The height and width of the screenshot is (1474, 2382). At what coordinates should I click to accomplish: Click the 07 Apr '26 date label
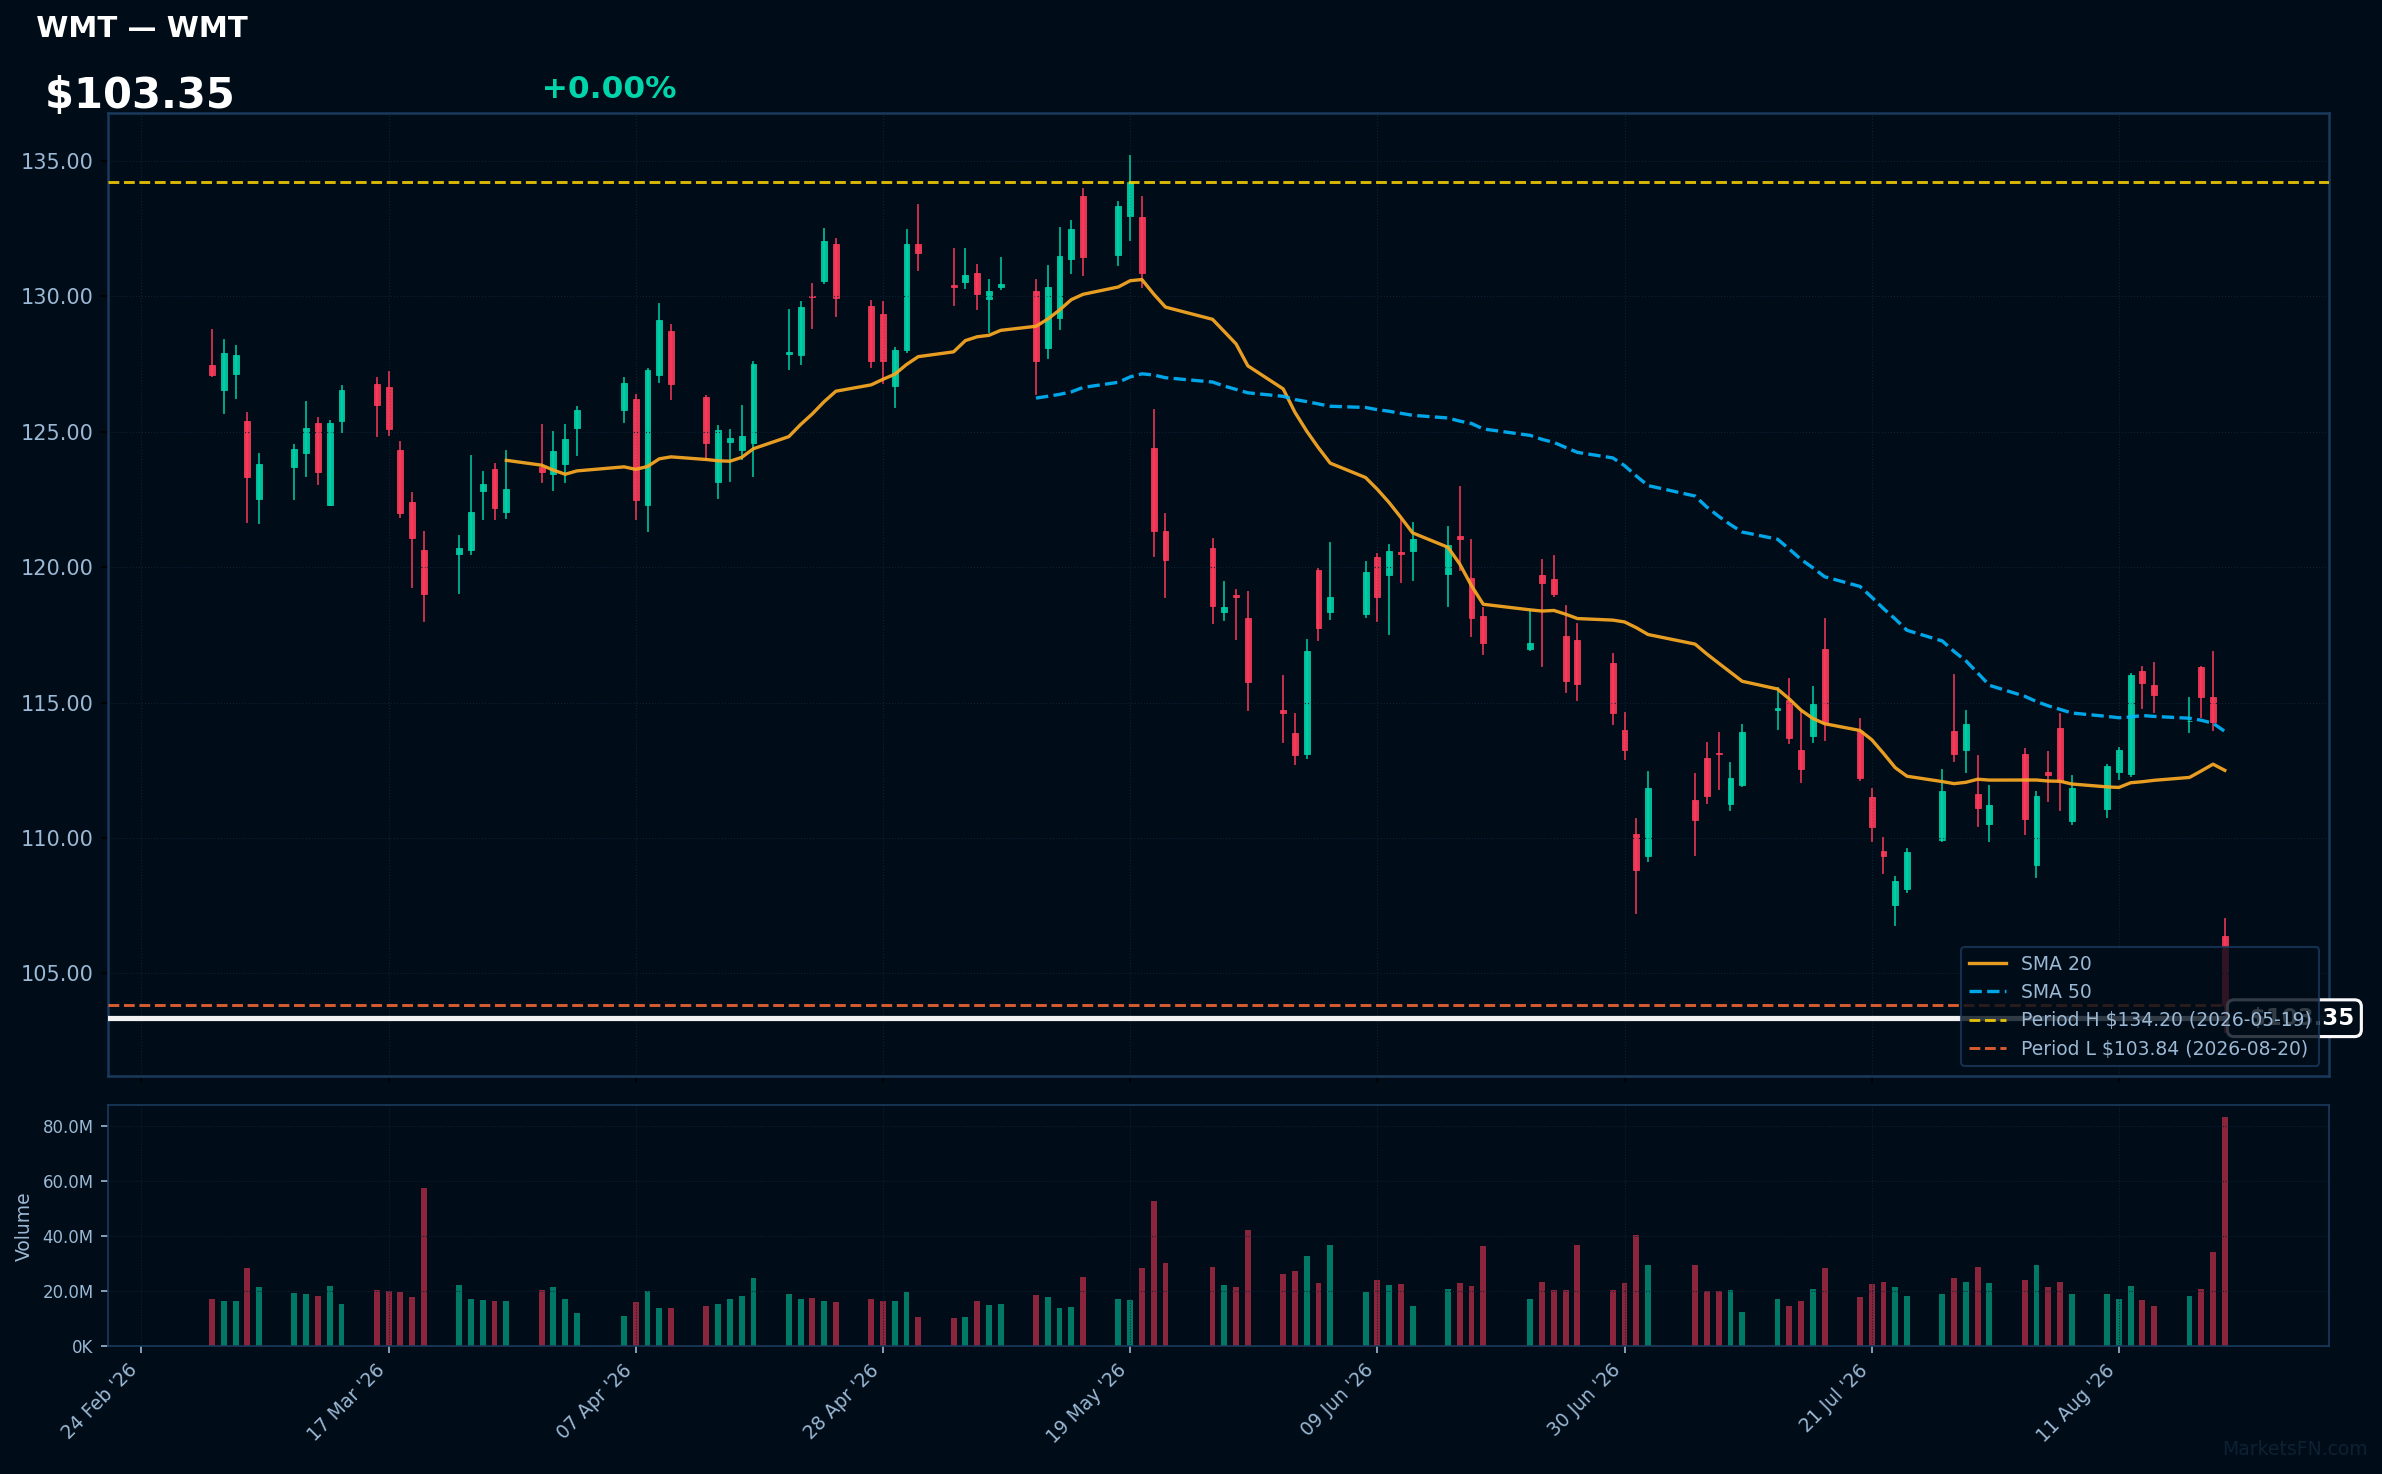[x=594, y=1401]
